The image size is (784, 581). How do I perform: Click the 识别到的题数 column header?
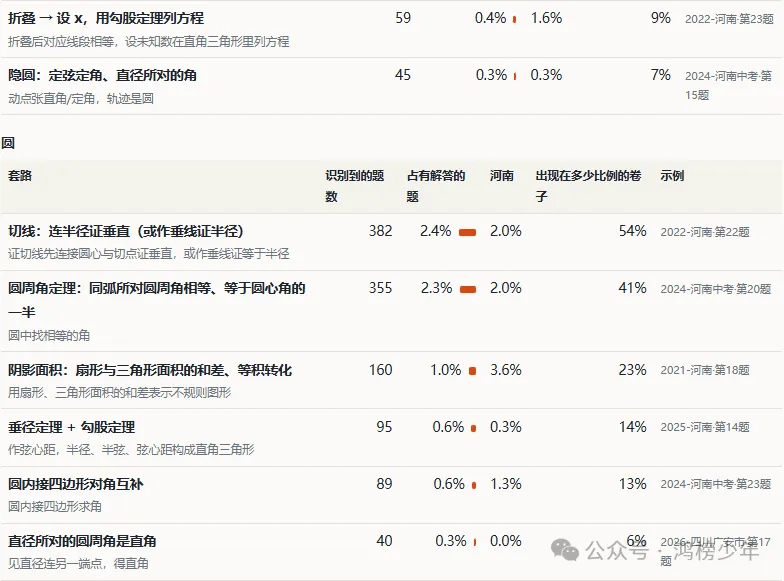354,186
